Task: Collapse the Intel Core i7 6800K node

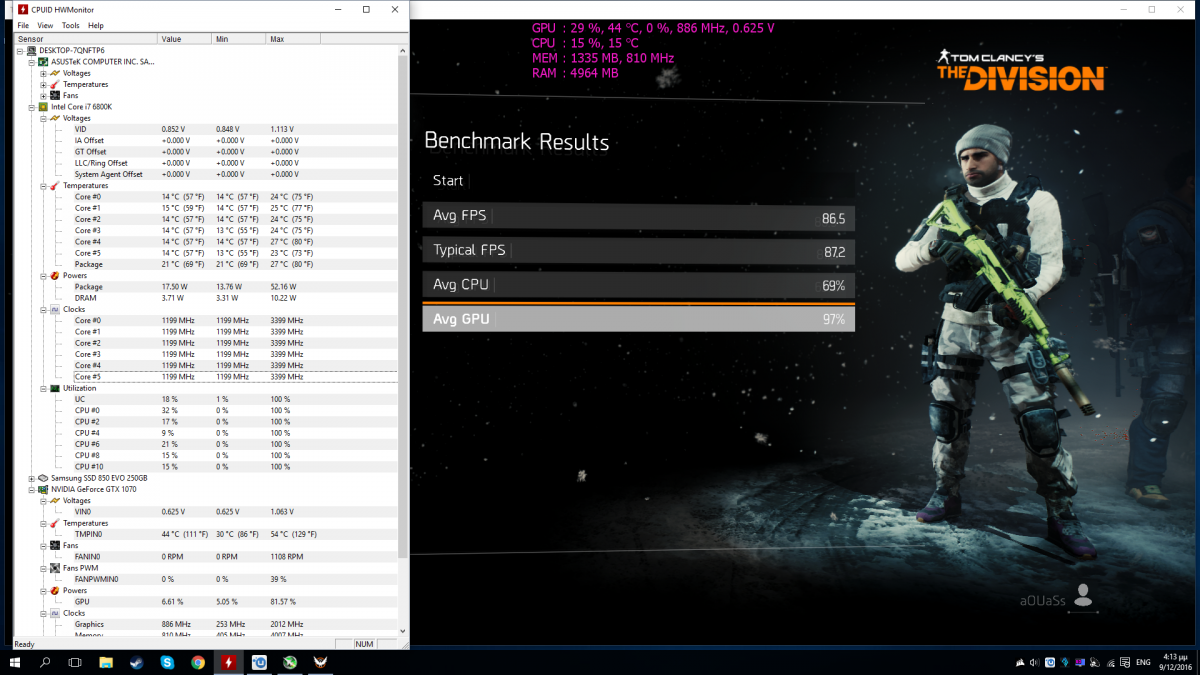Action: coord(32,106)
